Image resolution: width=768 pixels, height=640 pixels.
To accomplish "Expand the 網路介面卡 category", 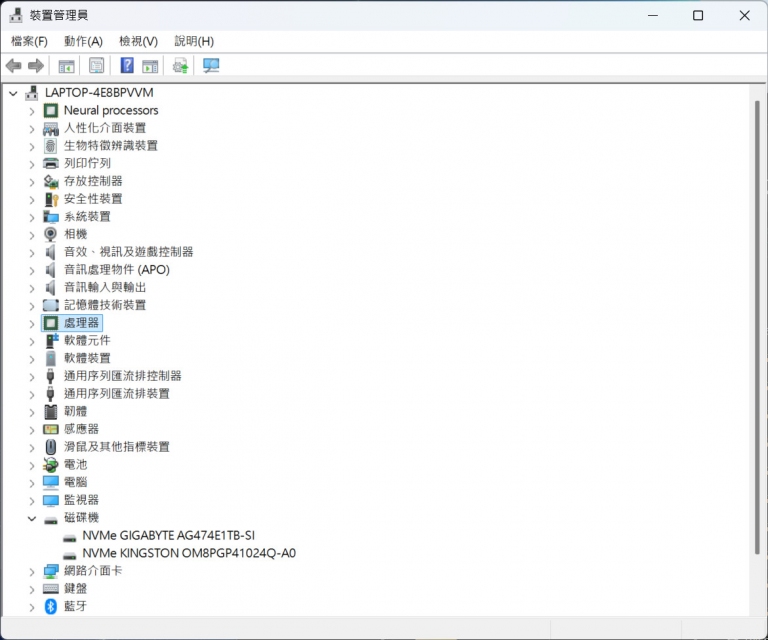I will click(x=32, y=572).
